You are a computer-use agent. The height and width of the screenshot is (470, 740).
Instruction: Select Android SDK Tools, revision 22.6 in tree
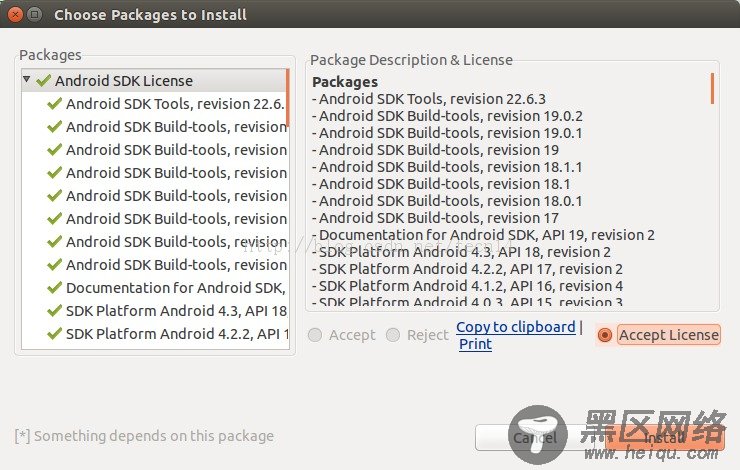coord(175,104)
